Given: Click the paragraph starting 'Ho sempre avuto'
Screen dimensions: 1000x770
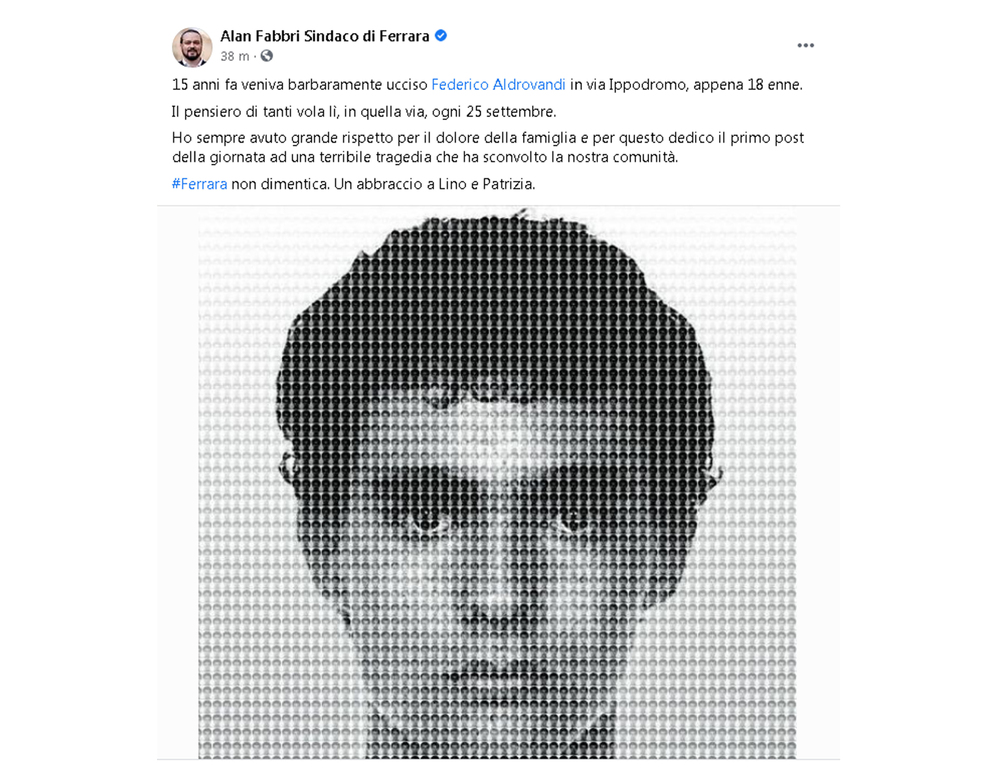Looking at the screenshot, I should [488, 147].
